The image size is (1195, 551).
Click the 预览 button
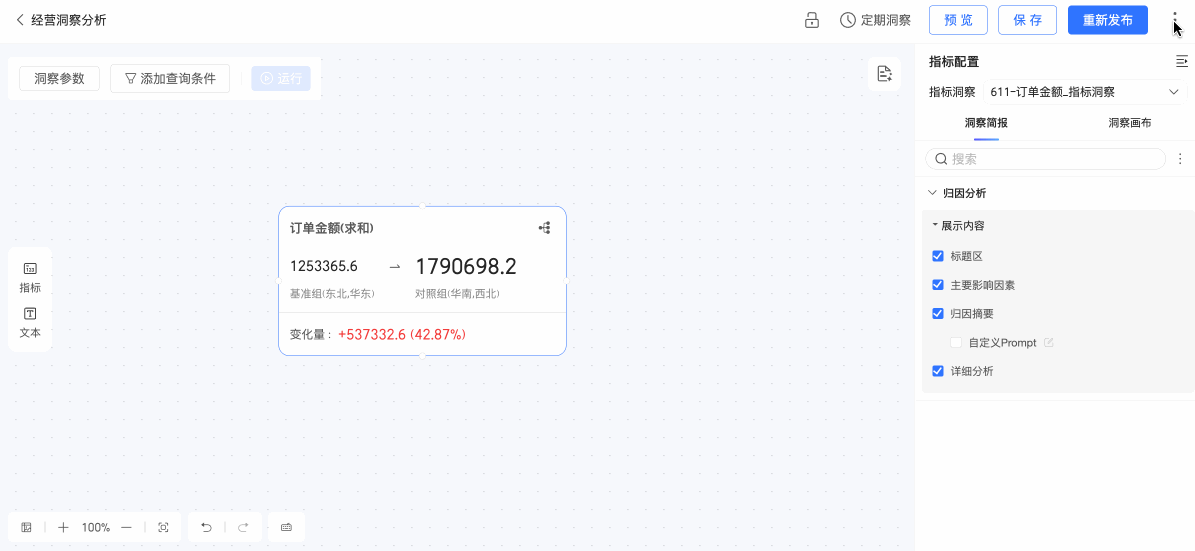[958, 20]
